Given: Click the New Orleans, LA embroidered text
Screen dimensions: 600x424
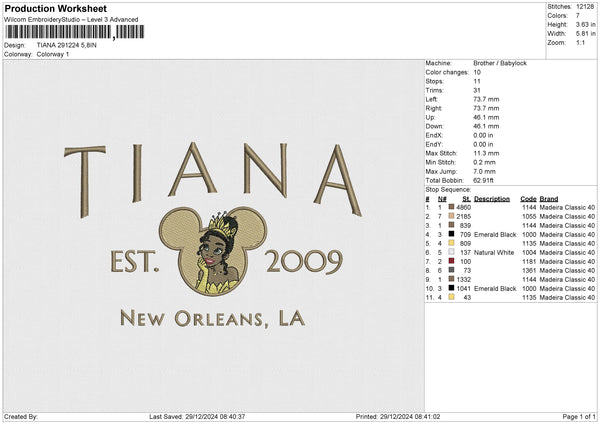Looking at the screenshot, I should (x=213, y=318).
